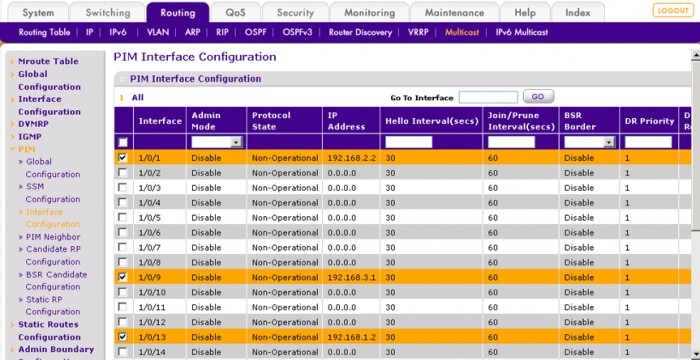This screenshot has height=360, width=700.
Task: Click the Join/Prune Interval input field
Action: click(511, 142)
